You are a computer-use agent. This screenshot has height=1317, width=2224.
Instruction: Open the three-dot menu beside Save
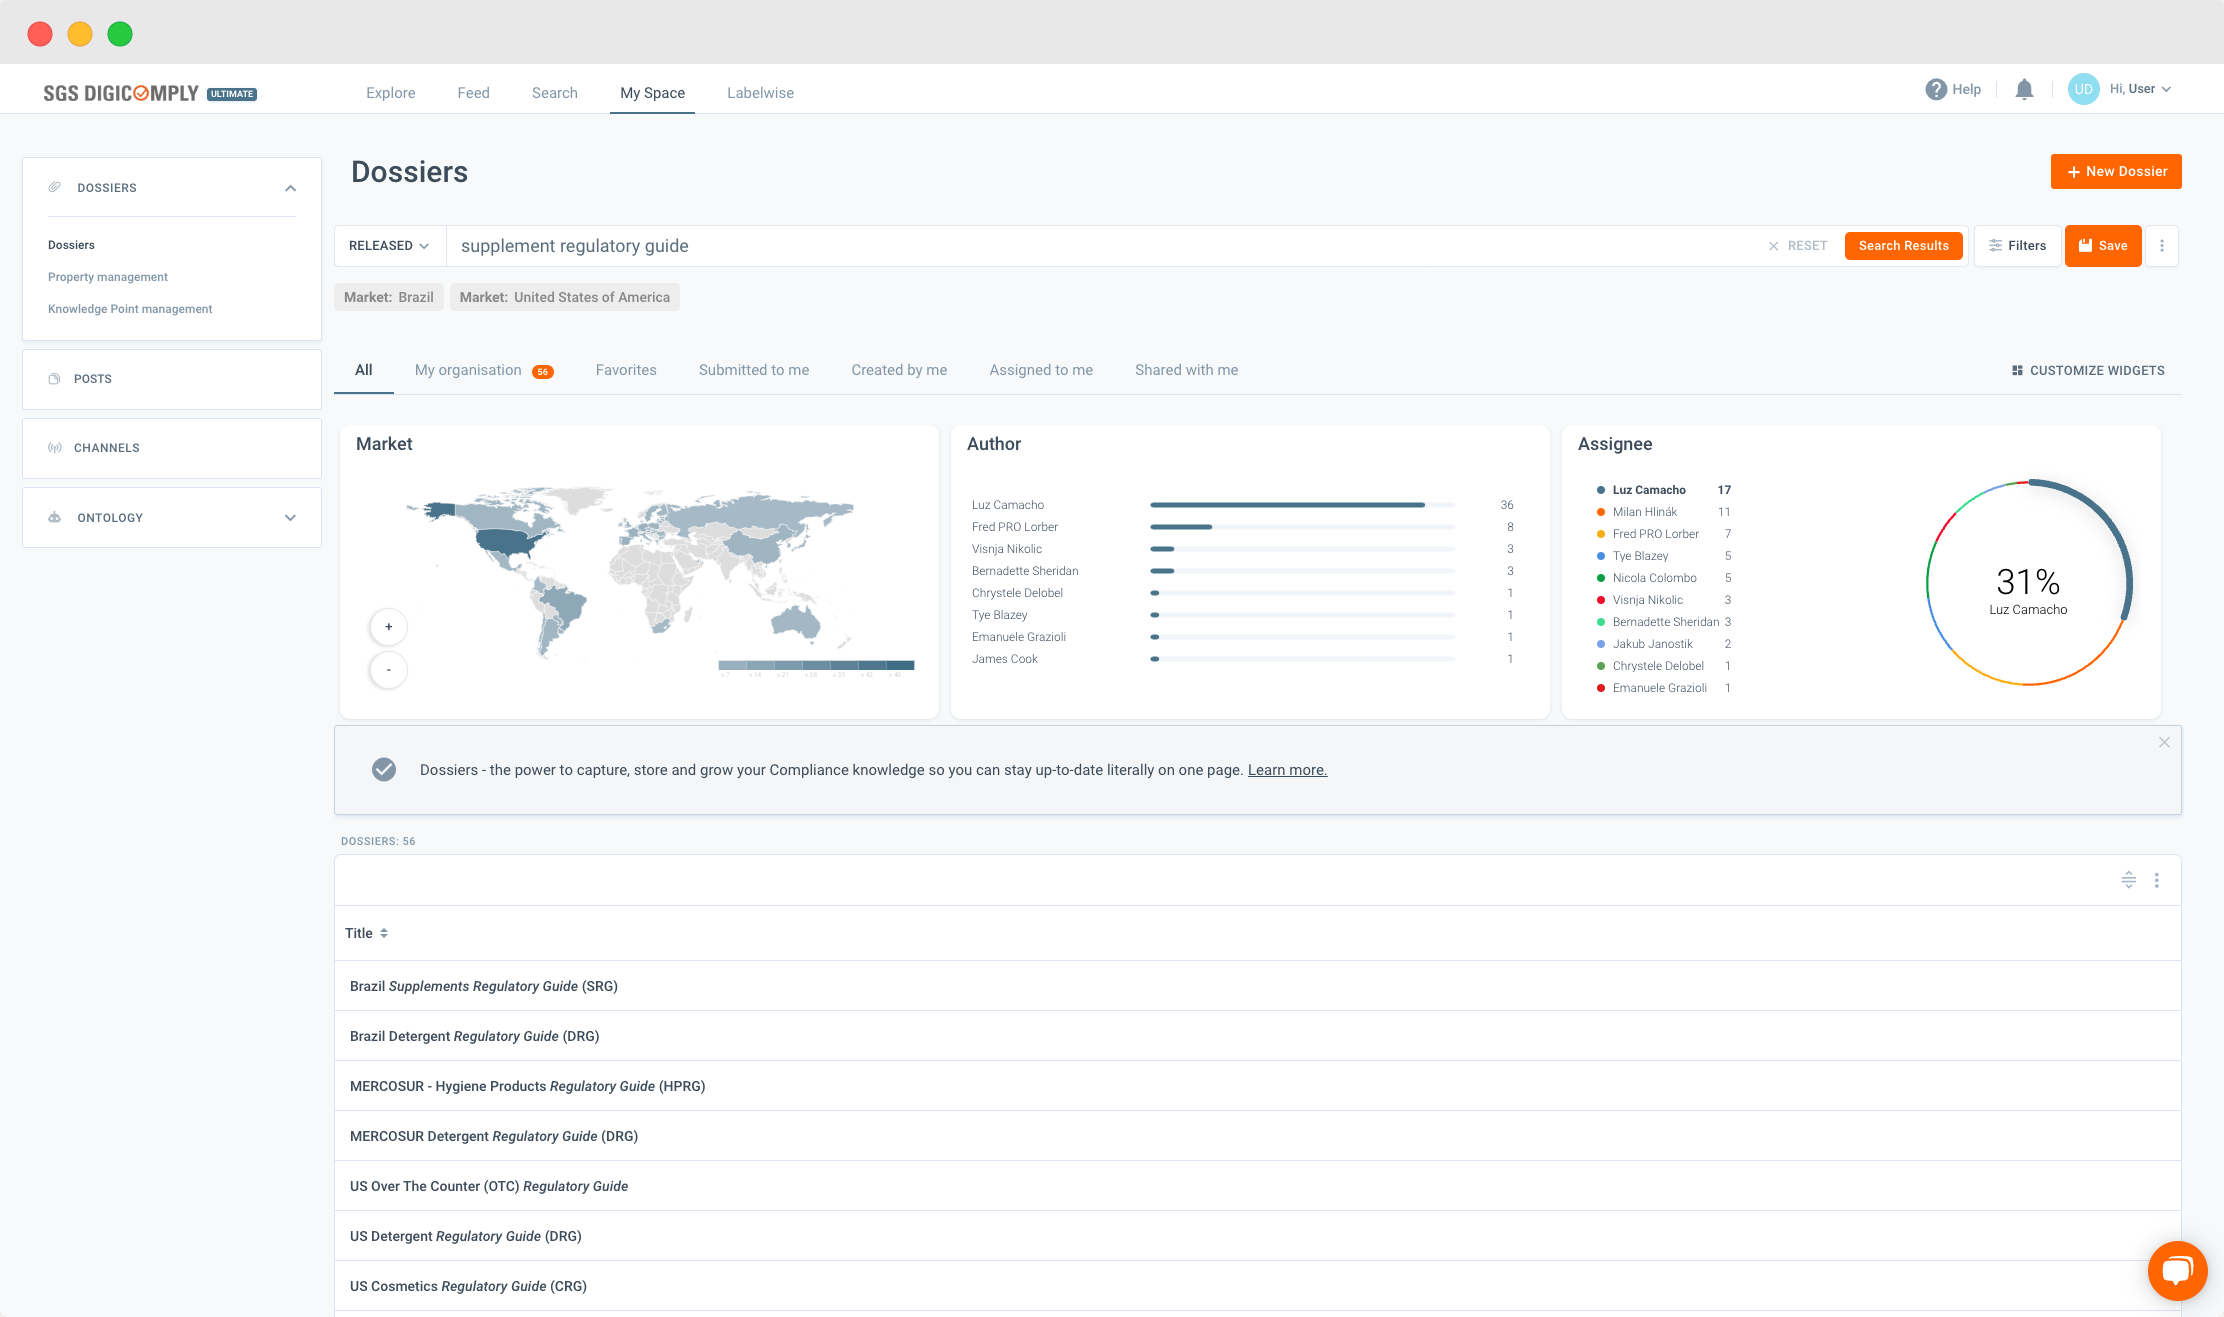tap(2162, 246)
